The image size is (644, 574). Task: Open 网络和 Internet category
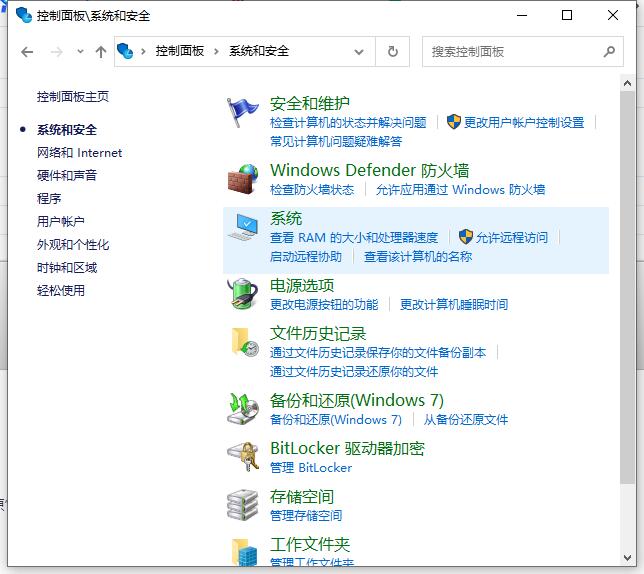coord(79,153)
